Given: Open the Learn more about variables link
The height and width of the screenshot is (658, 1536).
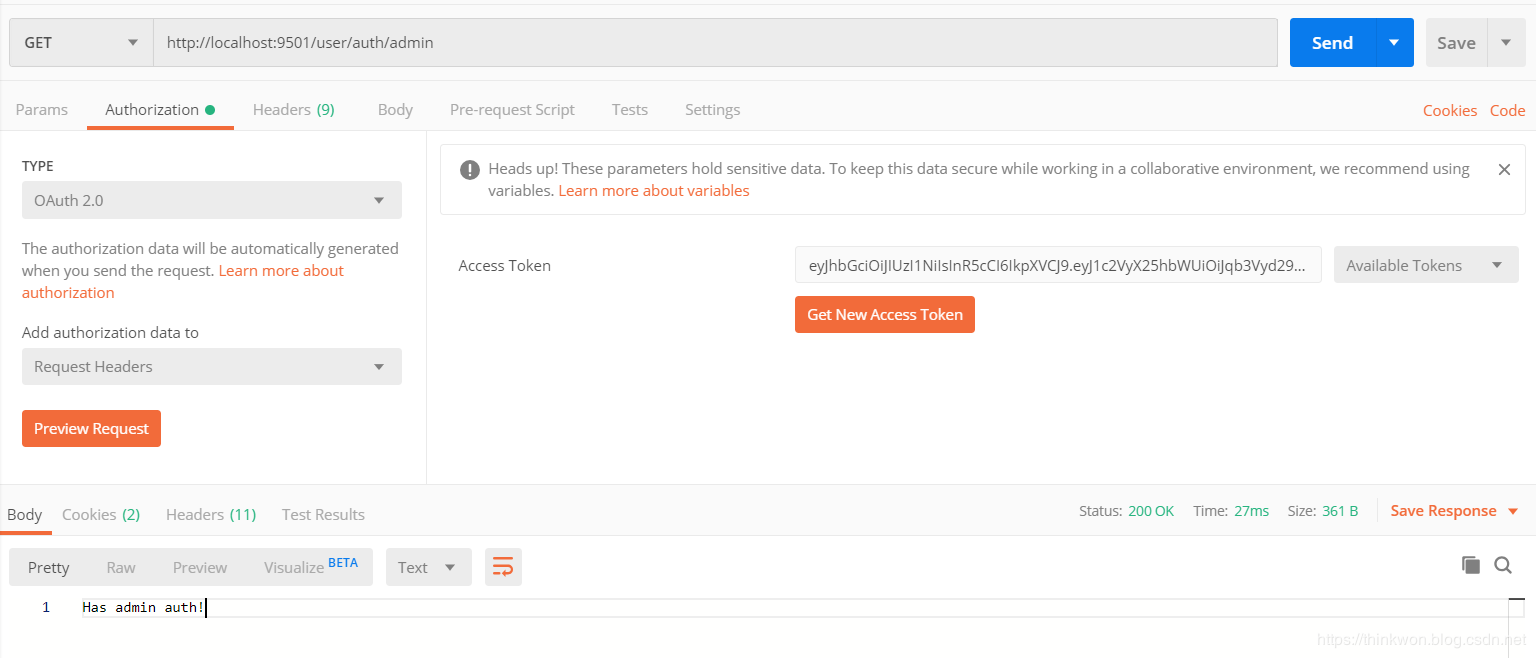Looking at the screenshot, I should tap(653, 191).
